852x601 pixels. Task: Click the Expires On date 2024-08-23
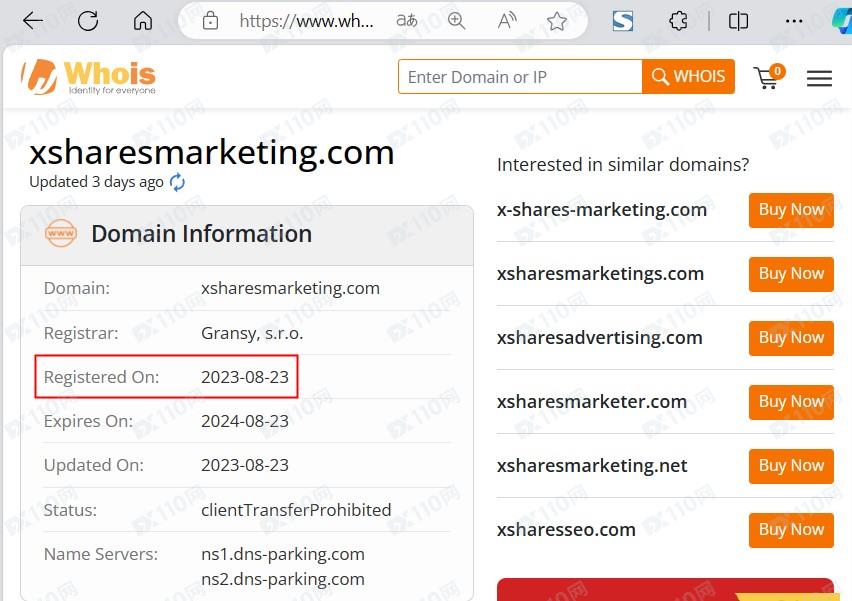tap(245, 421)
